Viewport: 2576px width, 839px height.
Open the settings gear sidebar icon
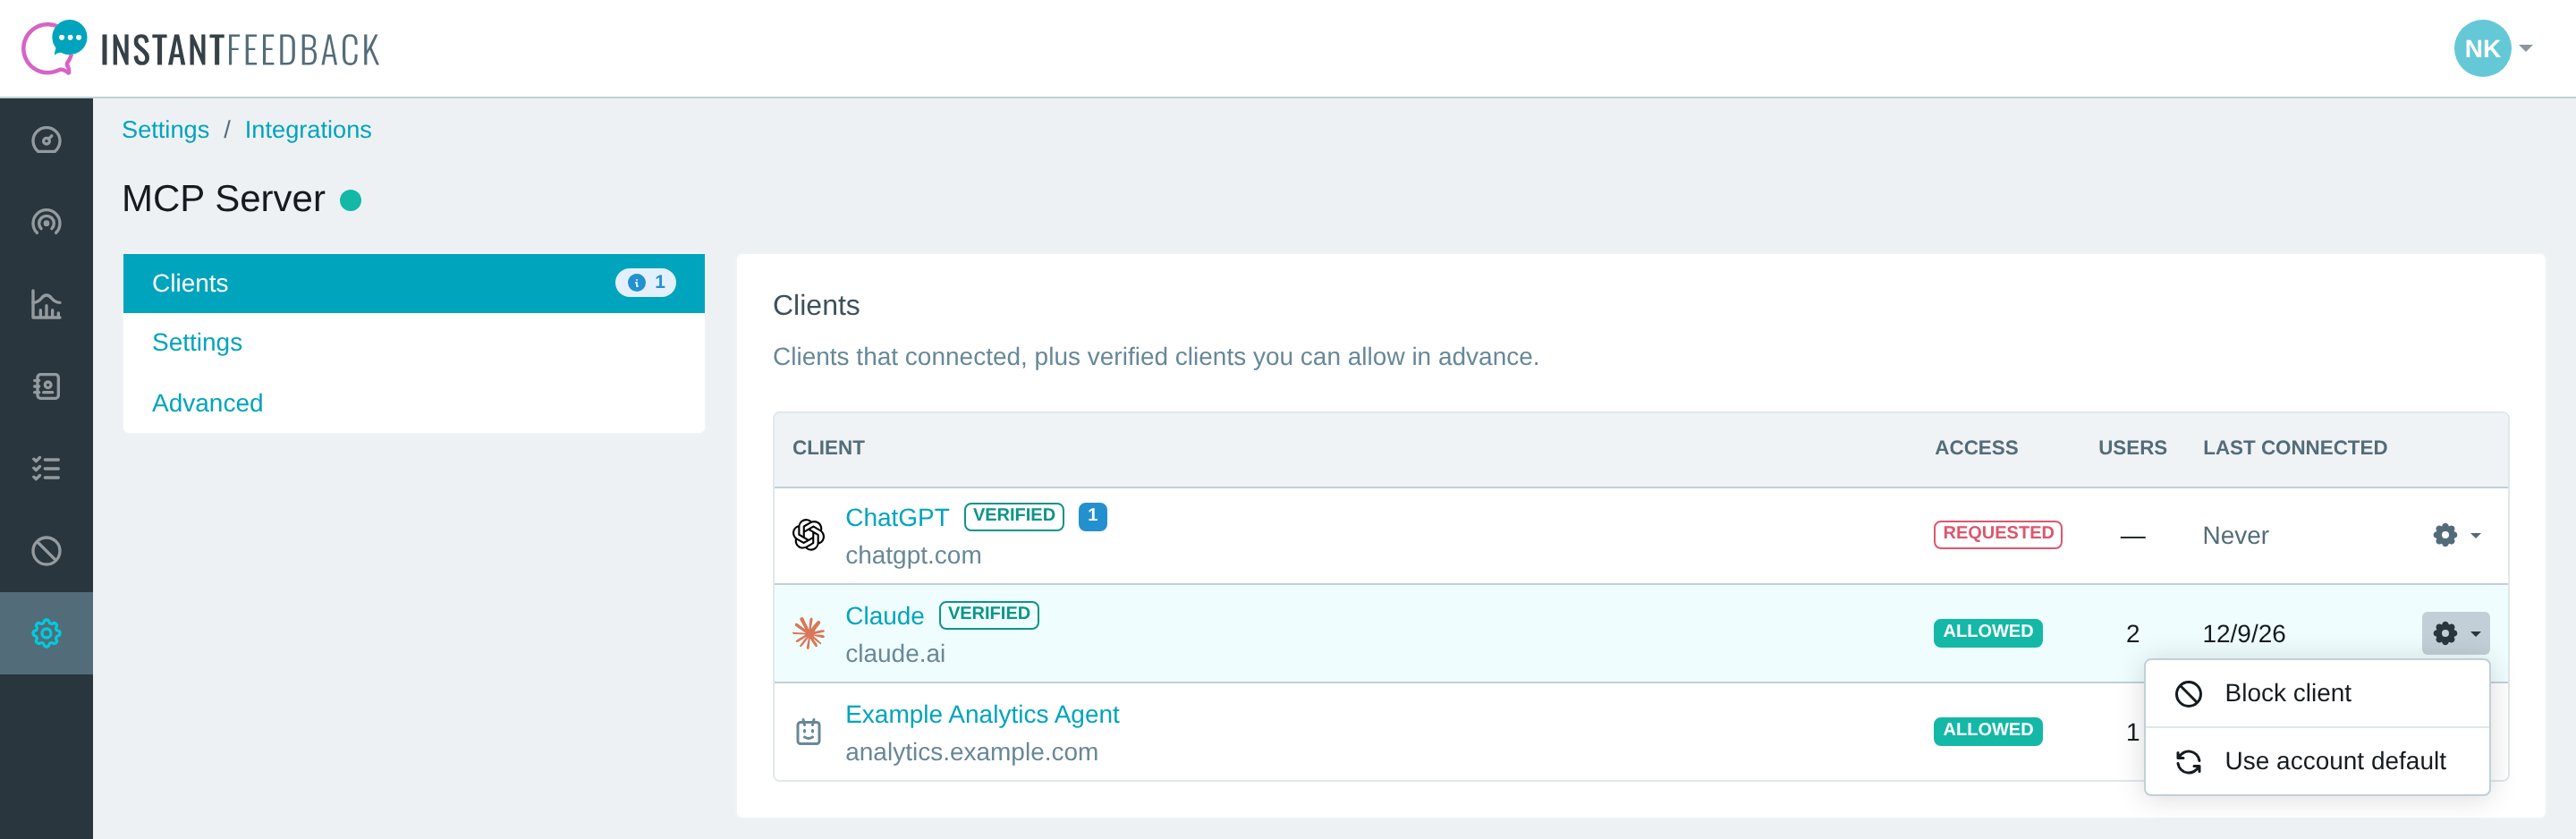(46, 633)
